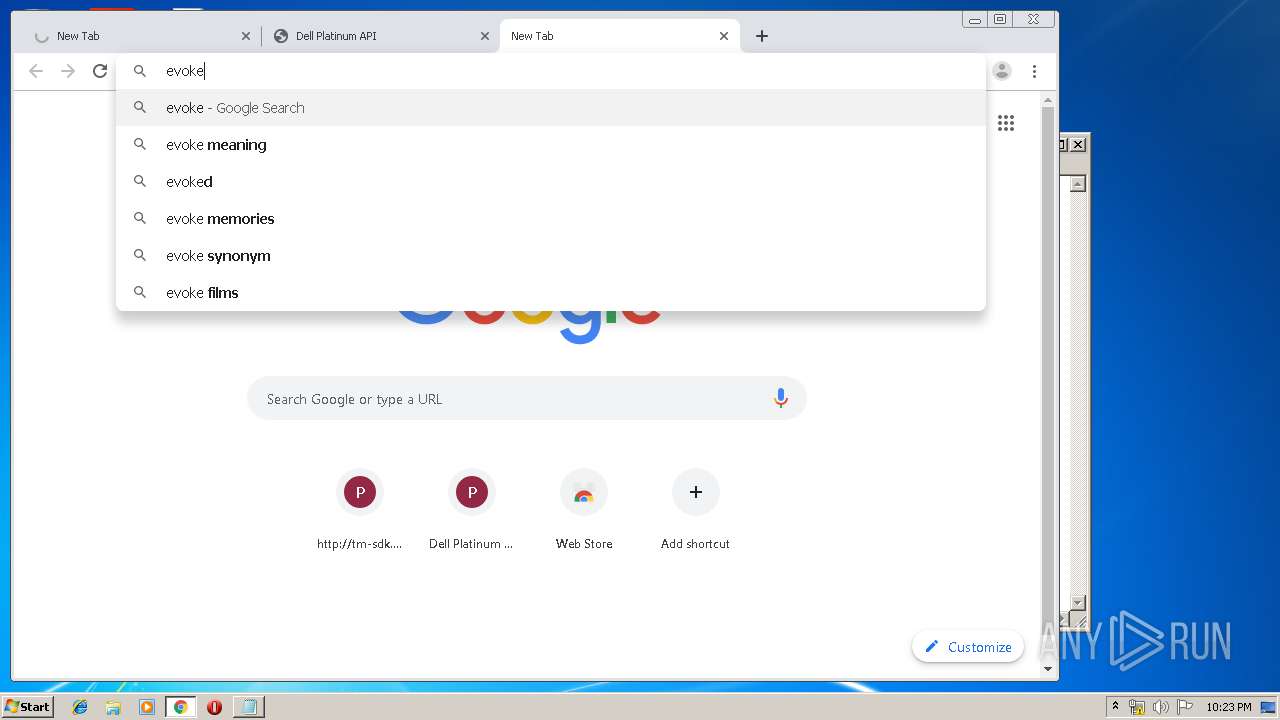Click the address bar containing 'evoke'
Viewport: 1280px width, 720px height.
[551, 71]
